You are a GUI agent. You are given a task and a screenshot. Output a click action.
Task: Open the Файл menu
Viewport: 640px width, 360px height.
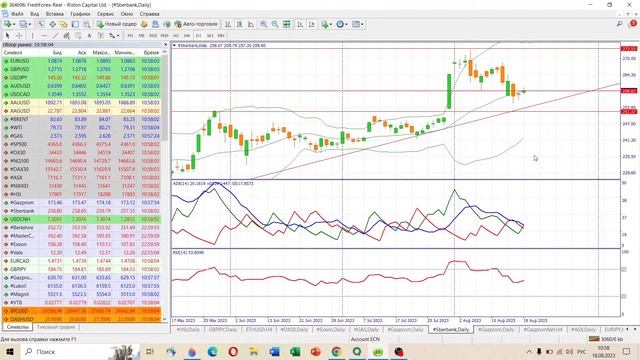click(x=17, y=14)
